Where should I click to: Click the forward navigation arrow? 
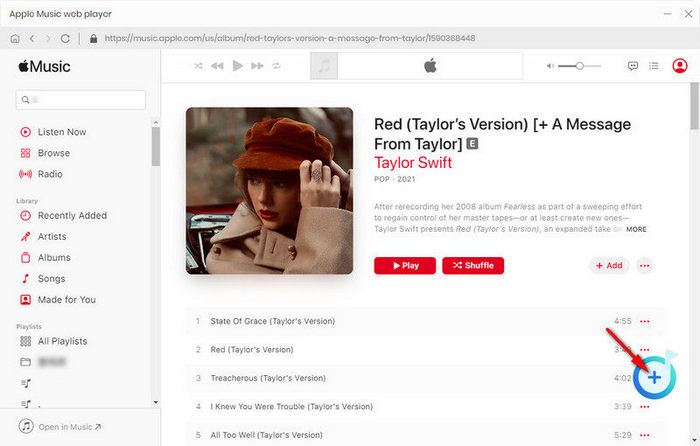point(48,39)
